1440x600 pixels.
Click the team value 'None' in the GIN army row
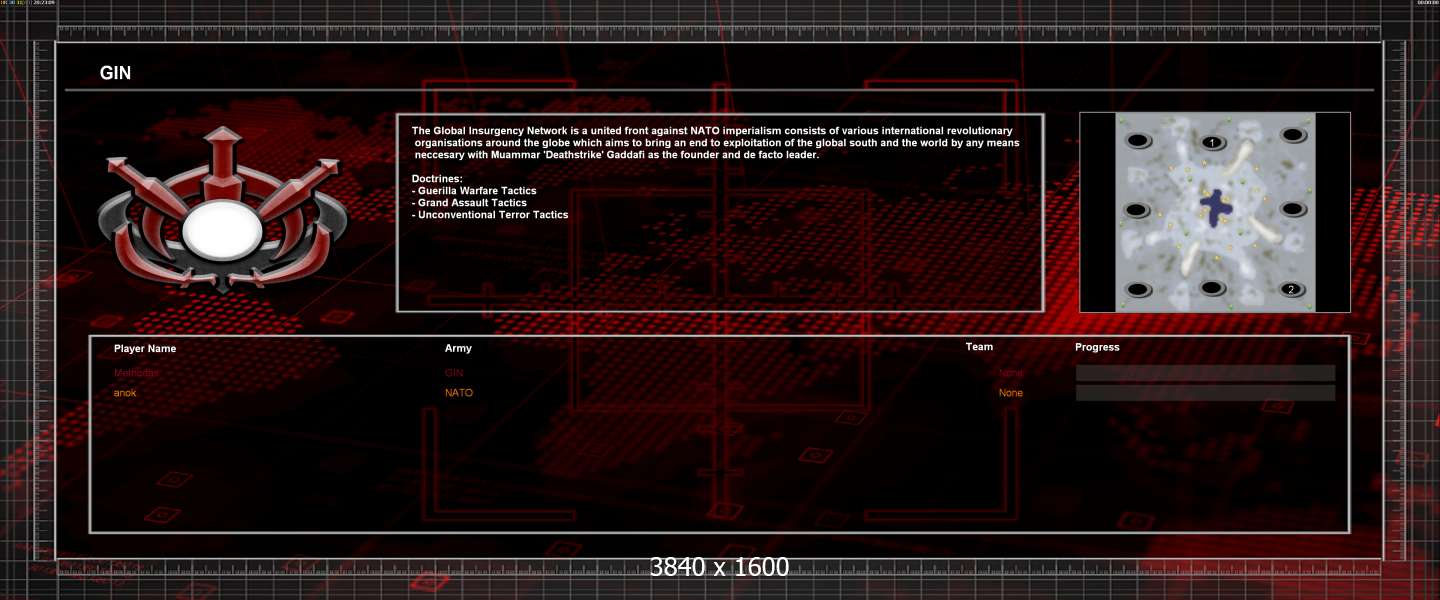(x=1011, y=373)
